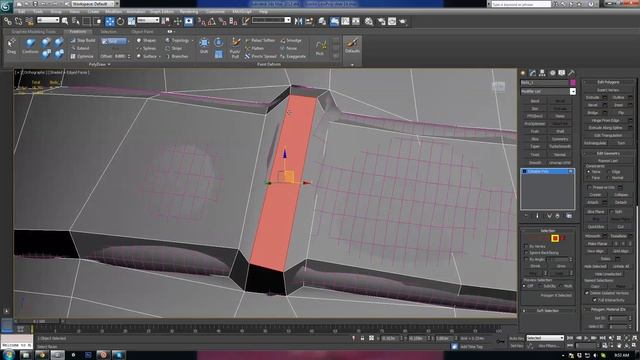This screenshot has height=360, width=640.
Task: Open the selection filter dropdown
Action: point(48,20)
